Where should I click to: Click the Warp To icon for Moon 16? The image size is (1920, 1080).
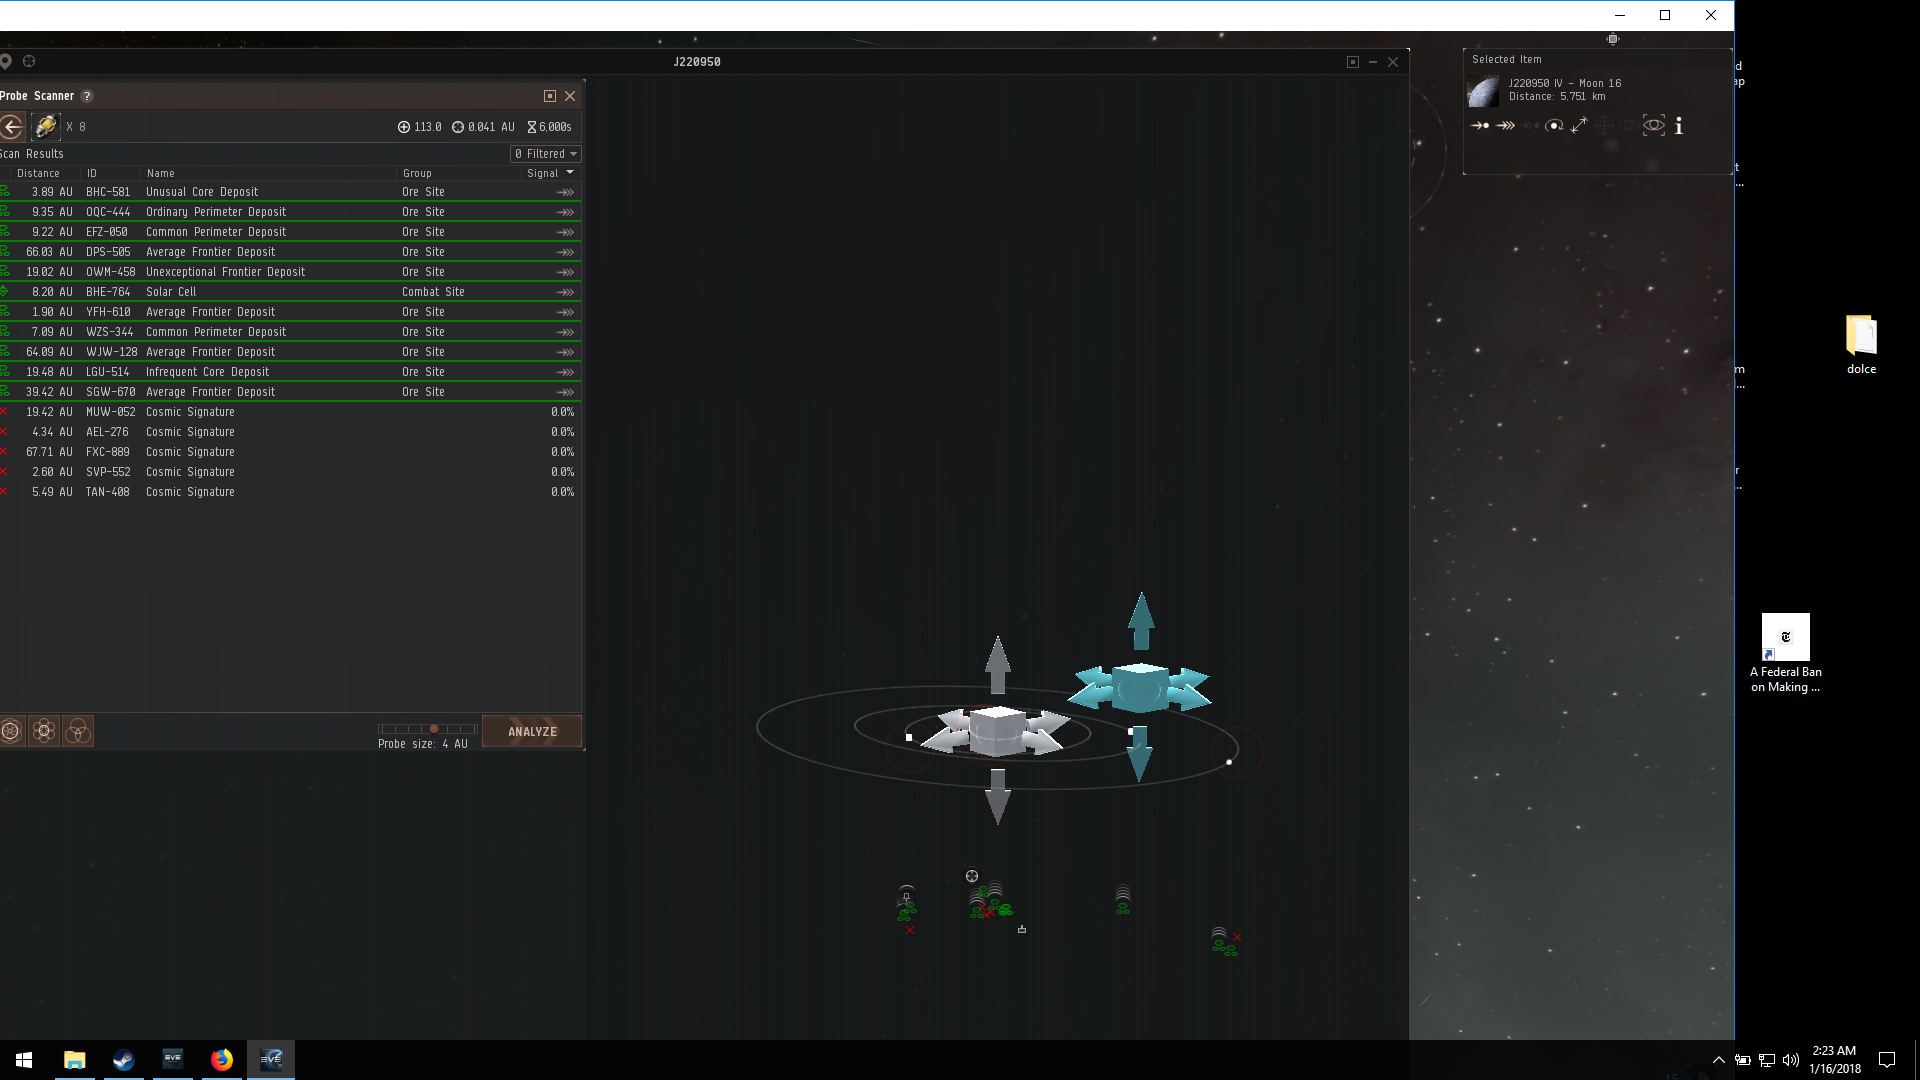(1505, 126)
